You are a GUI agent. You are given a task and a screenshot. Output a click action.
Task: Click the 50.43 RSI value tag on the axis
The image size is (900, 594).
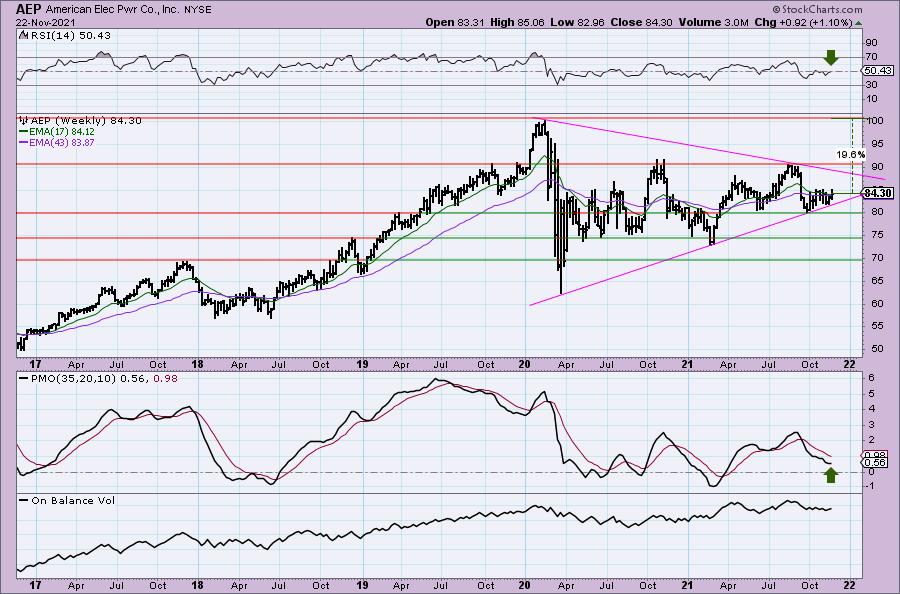878,71
